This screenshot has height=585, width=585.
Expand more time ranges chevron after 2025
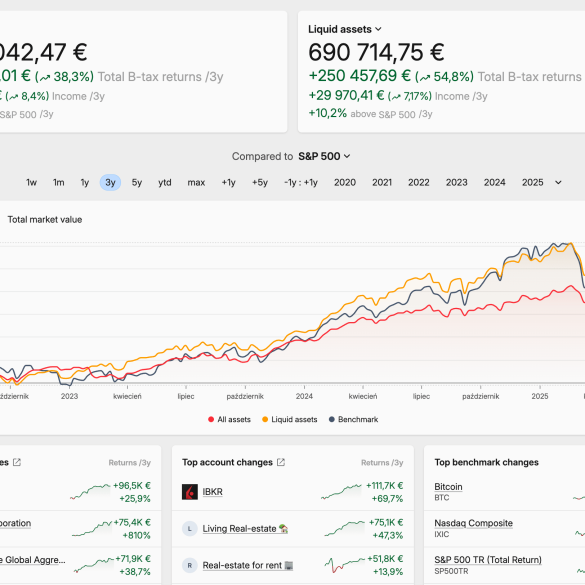point(558,182)
